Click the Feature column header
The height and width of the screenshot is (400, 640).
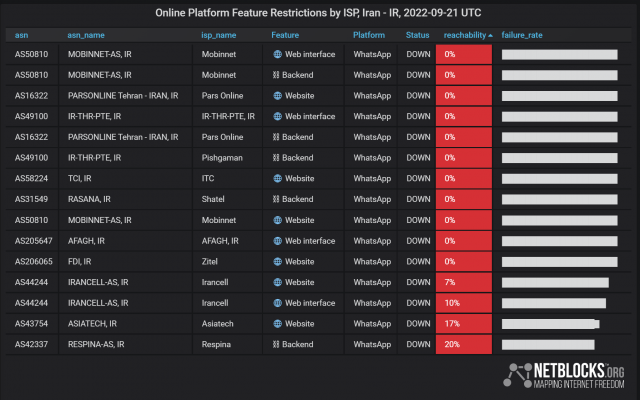click(285, 35)
